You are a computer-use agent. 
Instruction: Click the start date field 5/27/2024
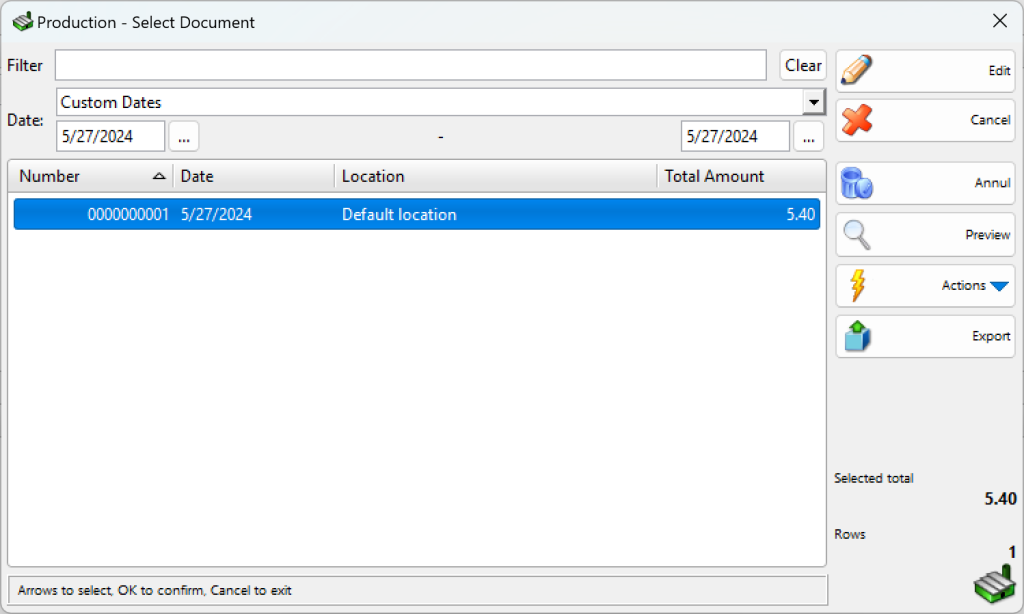109,137
